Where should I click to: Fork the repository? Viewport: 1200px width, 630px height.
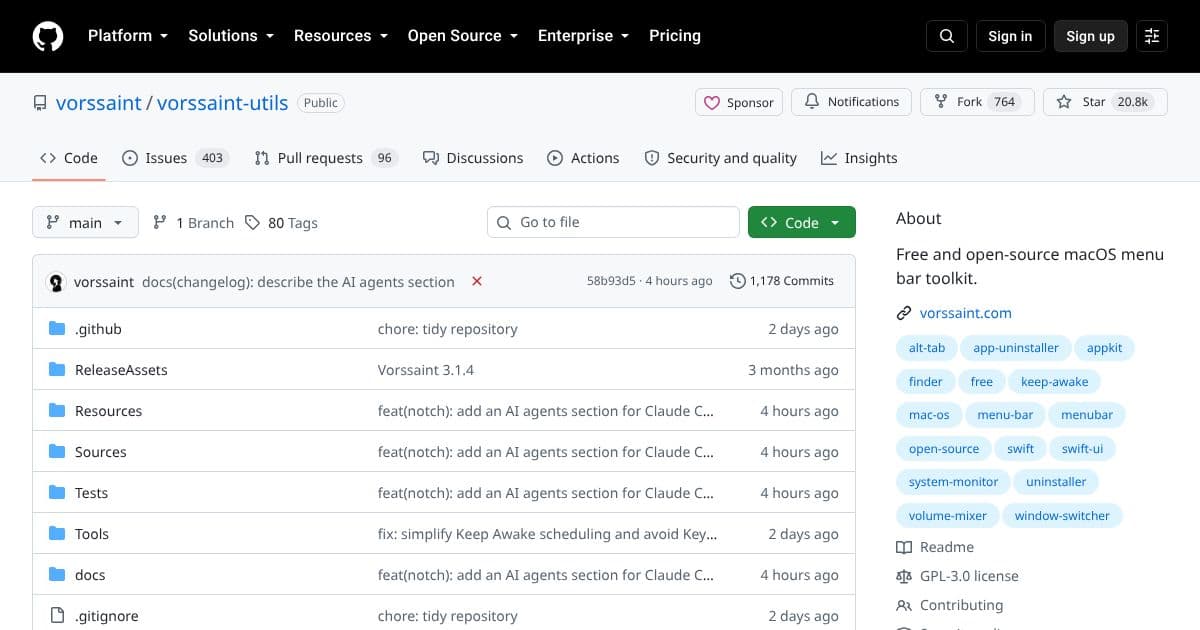977,102
